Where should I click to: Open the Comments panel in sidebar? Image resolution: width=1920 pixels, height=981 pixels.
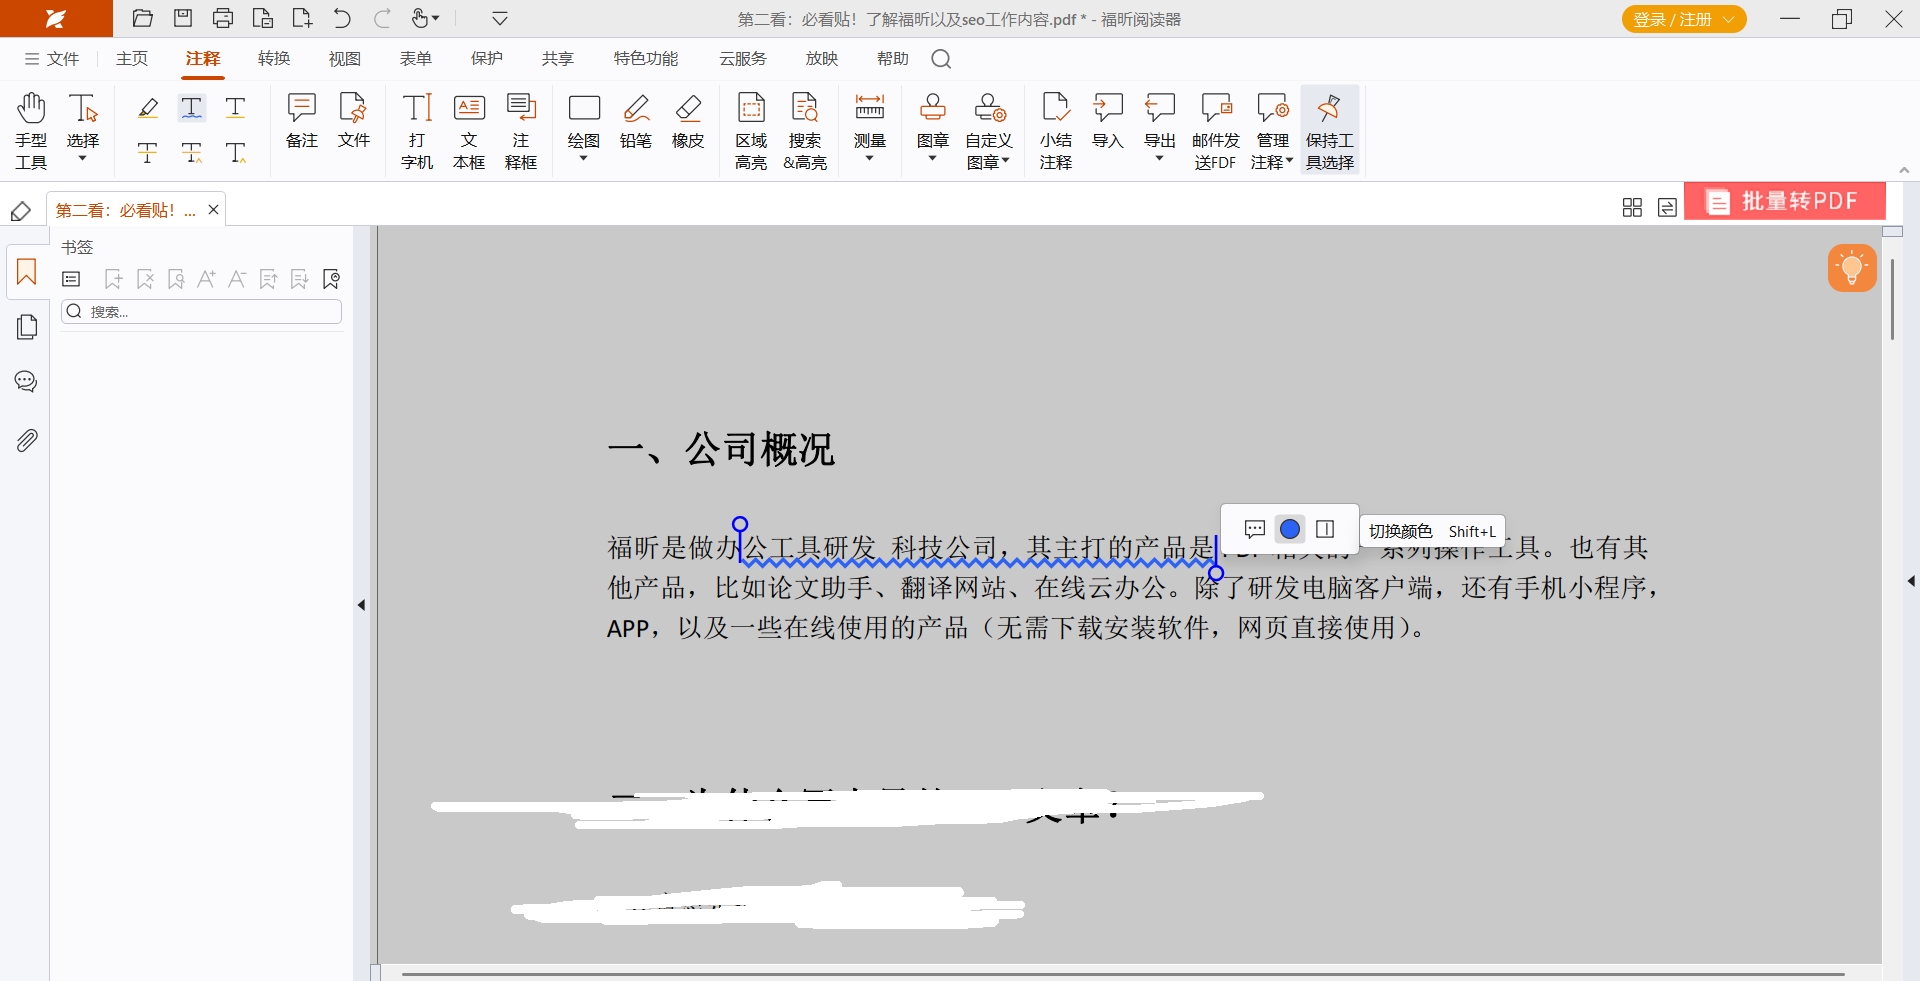27,382
